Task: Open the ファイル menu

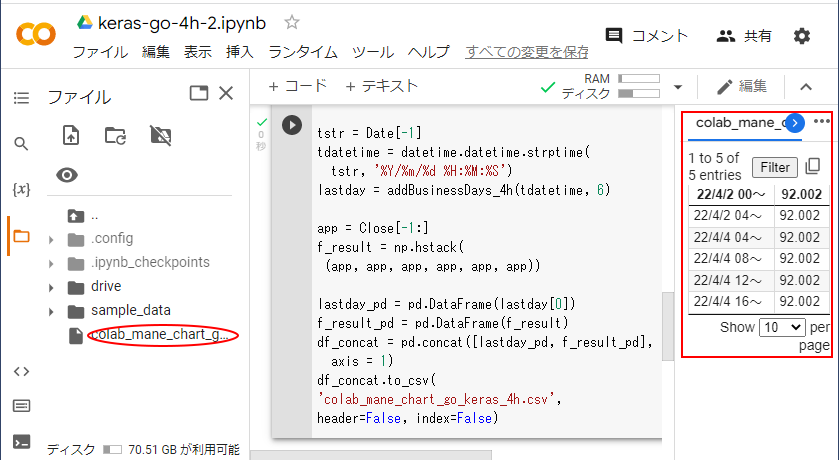Action: (x=100, y=52)
